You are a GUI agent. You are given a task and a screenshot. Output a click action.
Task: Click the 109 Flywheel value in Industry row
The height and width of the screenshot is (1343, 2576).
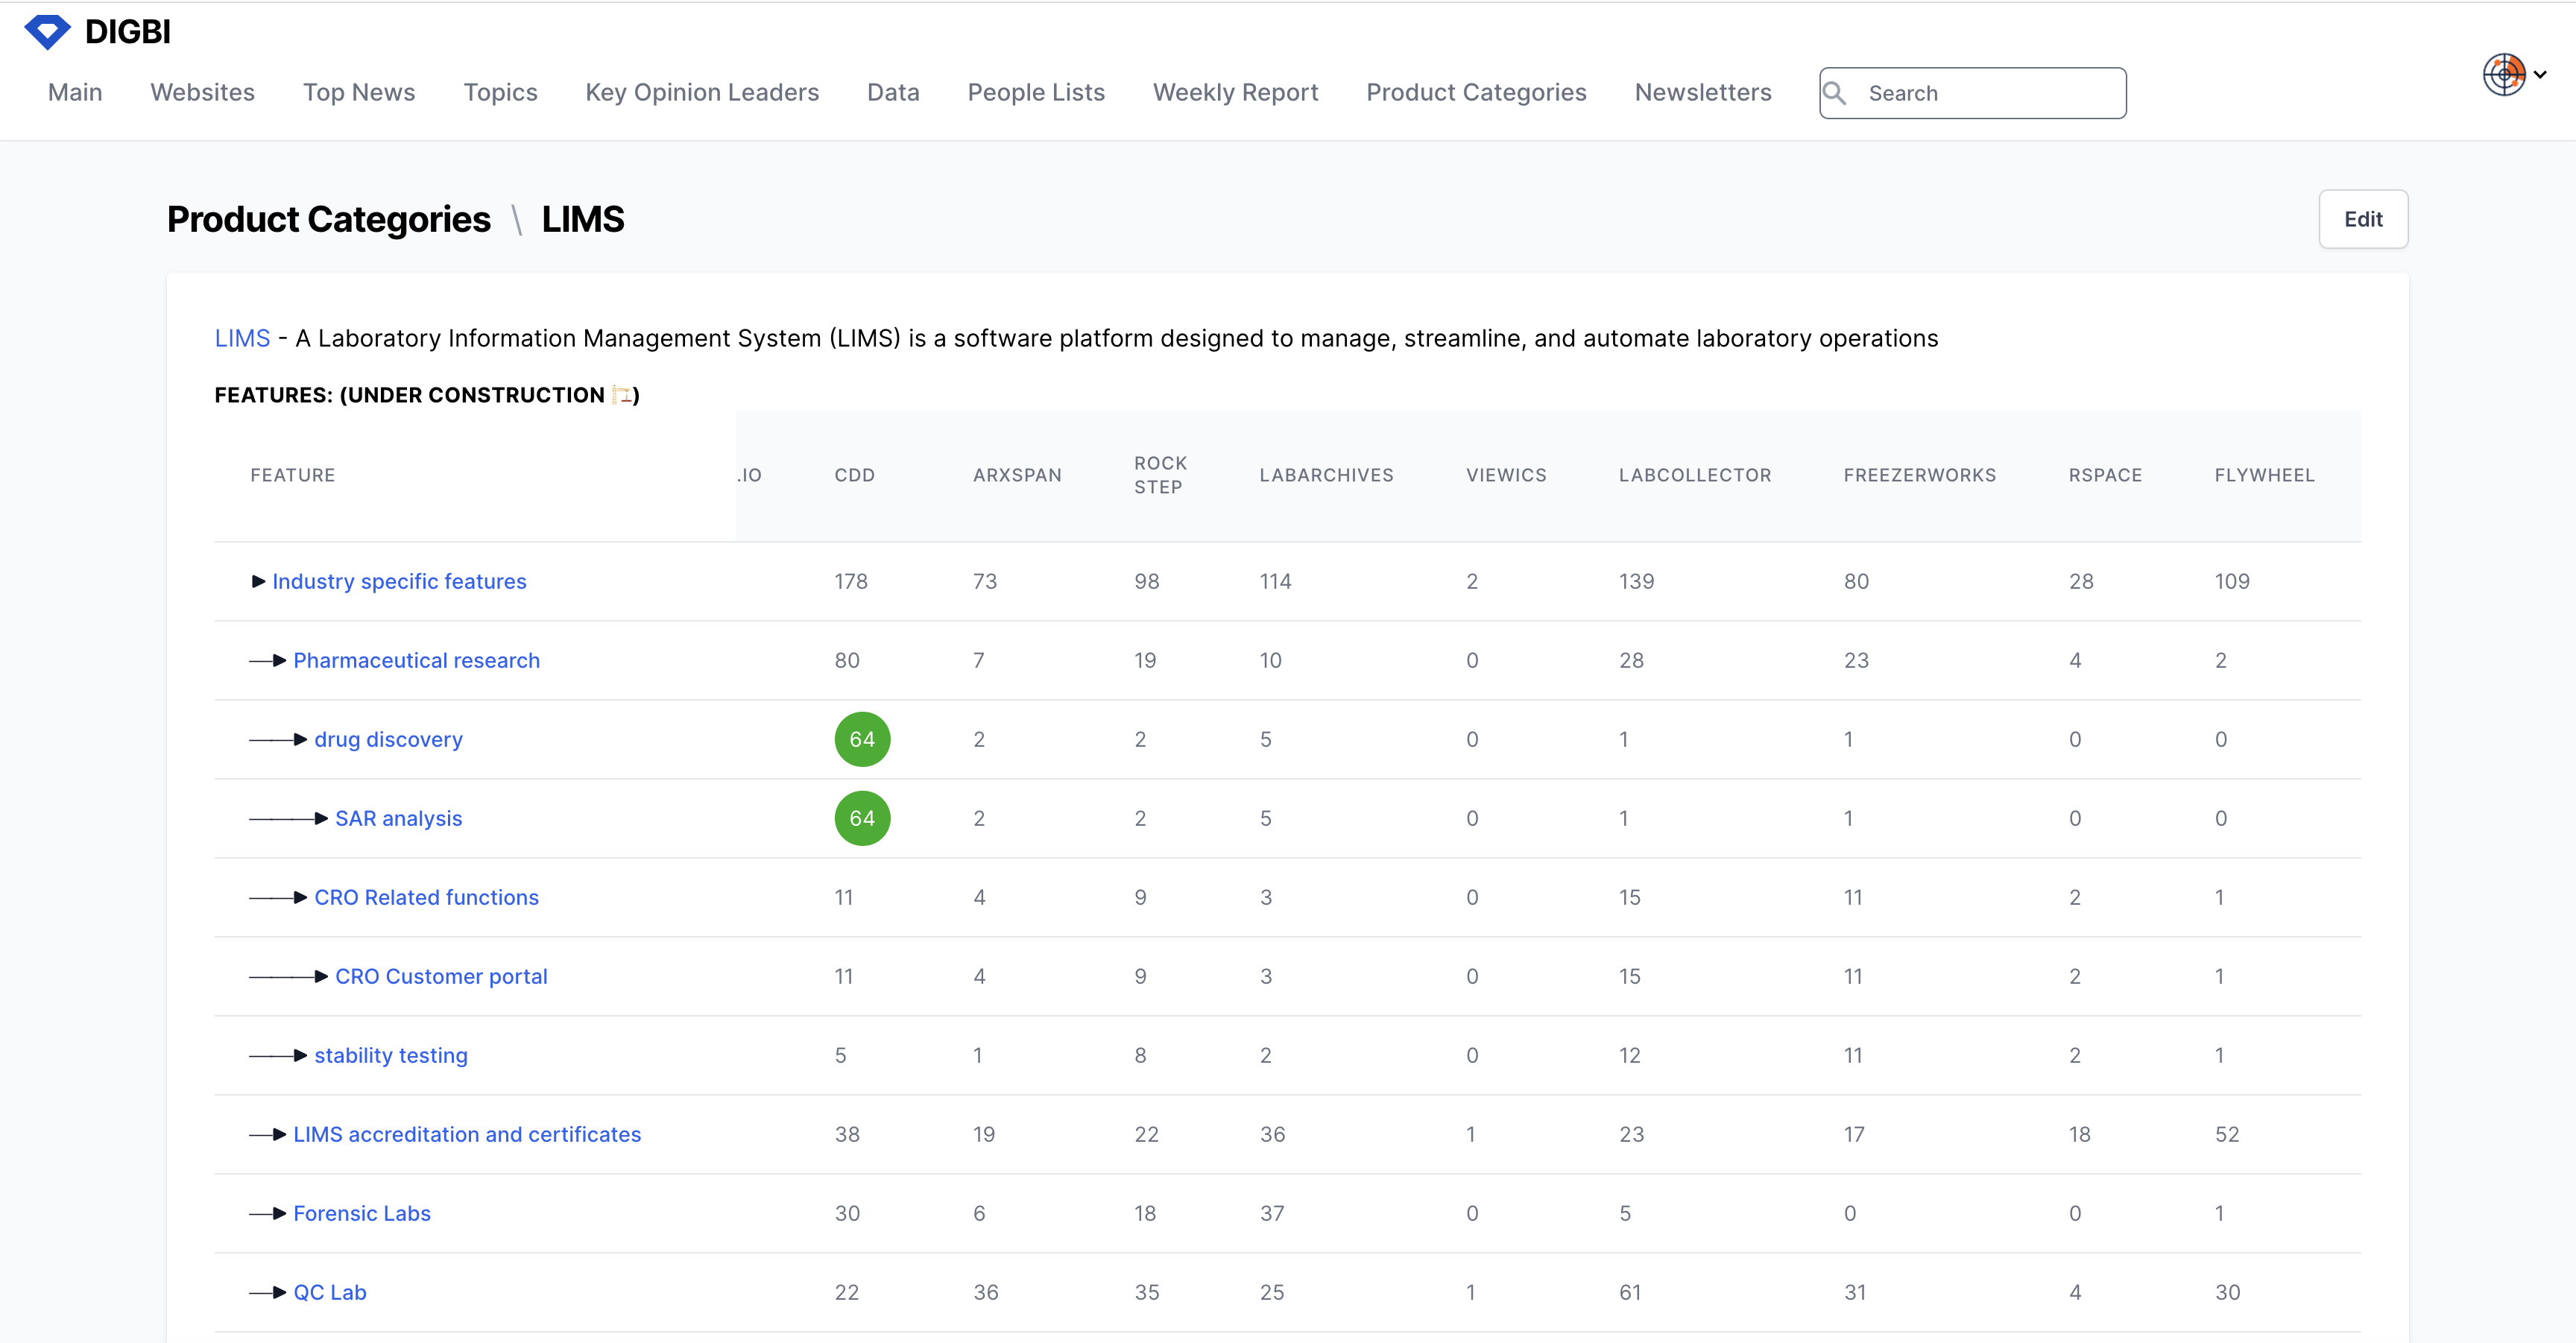pos(2232,581)
